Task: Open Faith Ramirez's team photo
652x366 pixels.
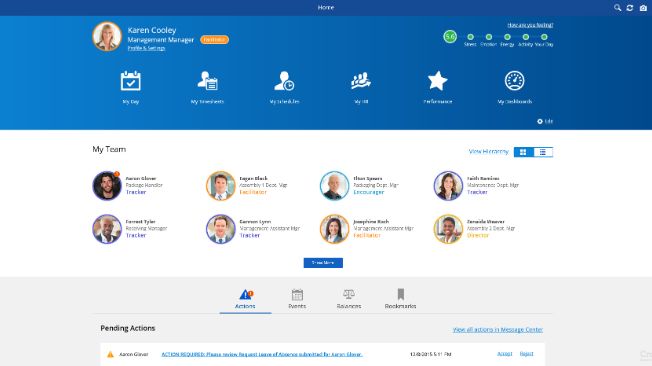Action: click(x=448, y=185)
